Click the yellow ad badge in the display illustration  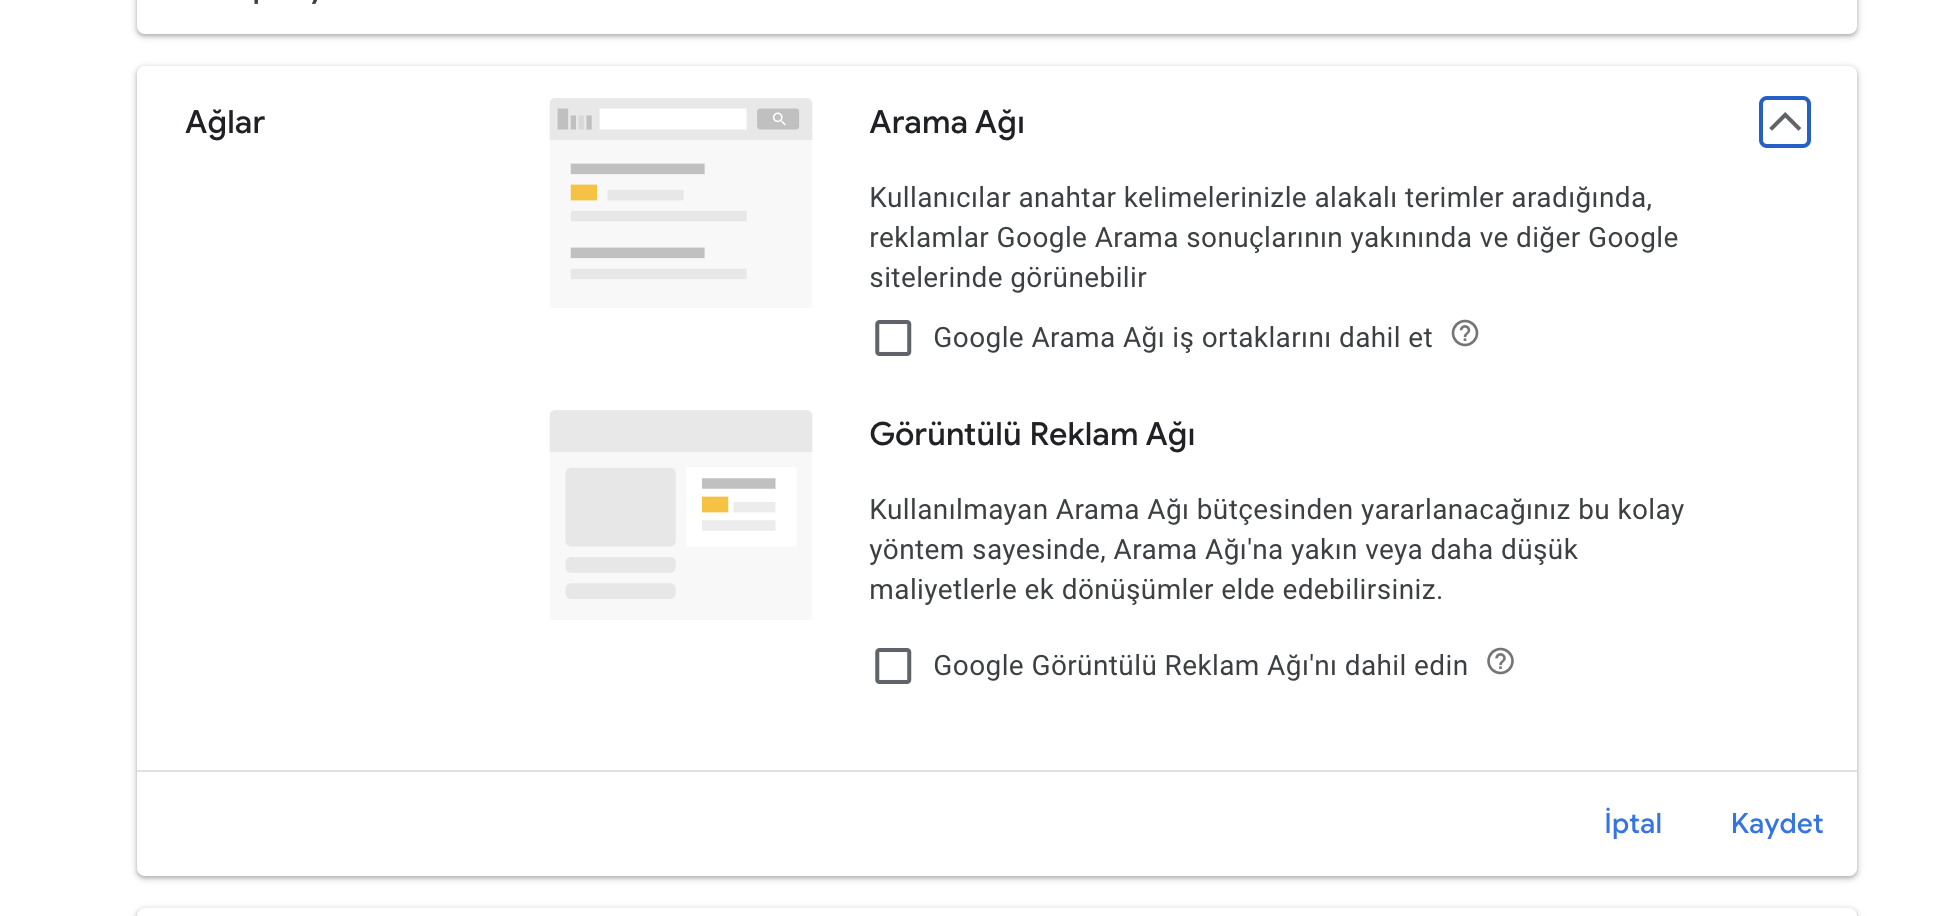tap(715, 504)
